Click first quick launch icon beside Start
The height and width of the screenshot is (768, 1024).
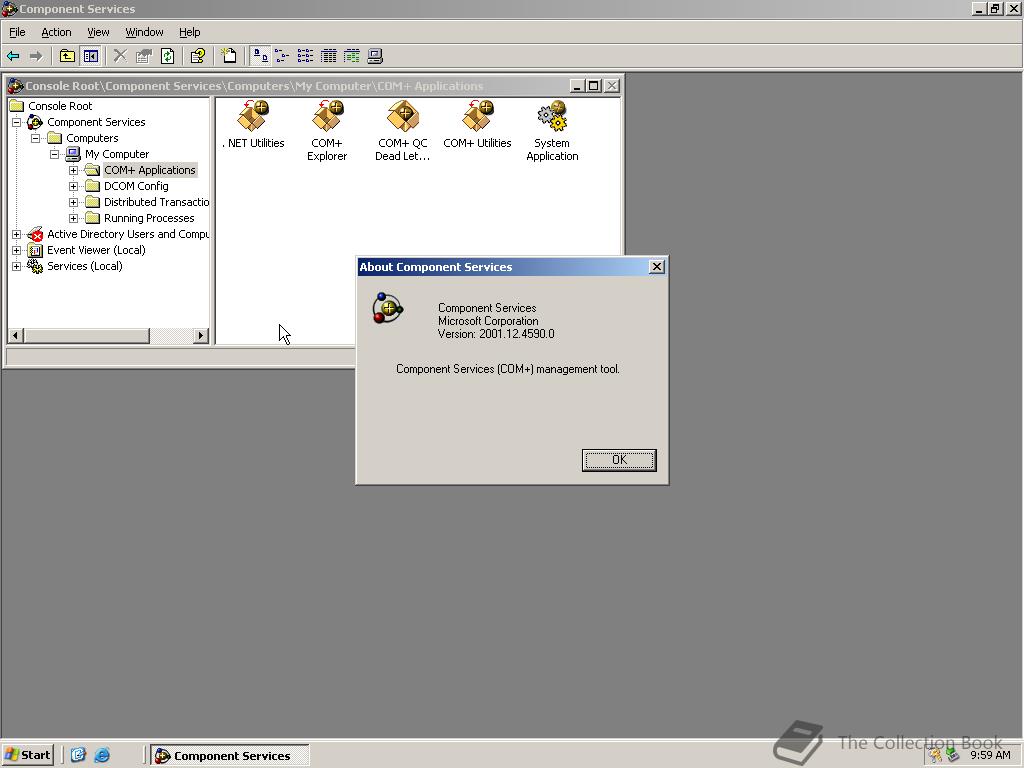pos(78,755)
